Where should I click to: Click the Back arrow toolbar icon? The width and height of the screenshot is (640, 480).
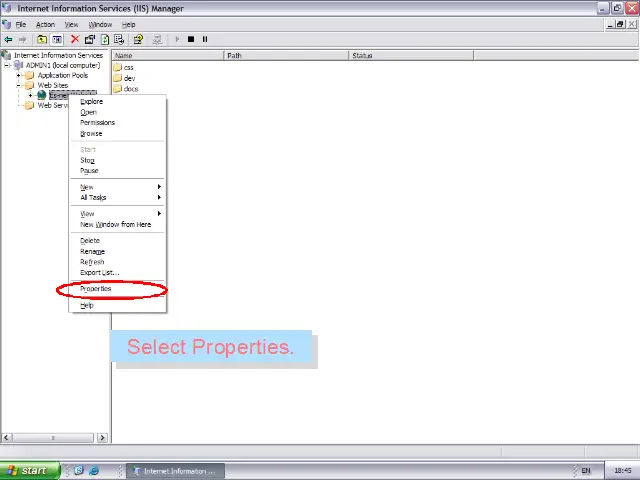(x=9, y=39)
